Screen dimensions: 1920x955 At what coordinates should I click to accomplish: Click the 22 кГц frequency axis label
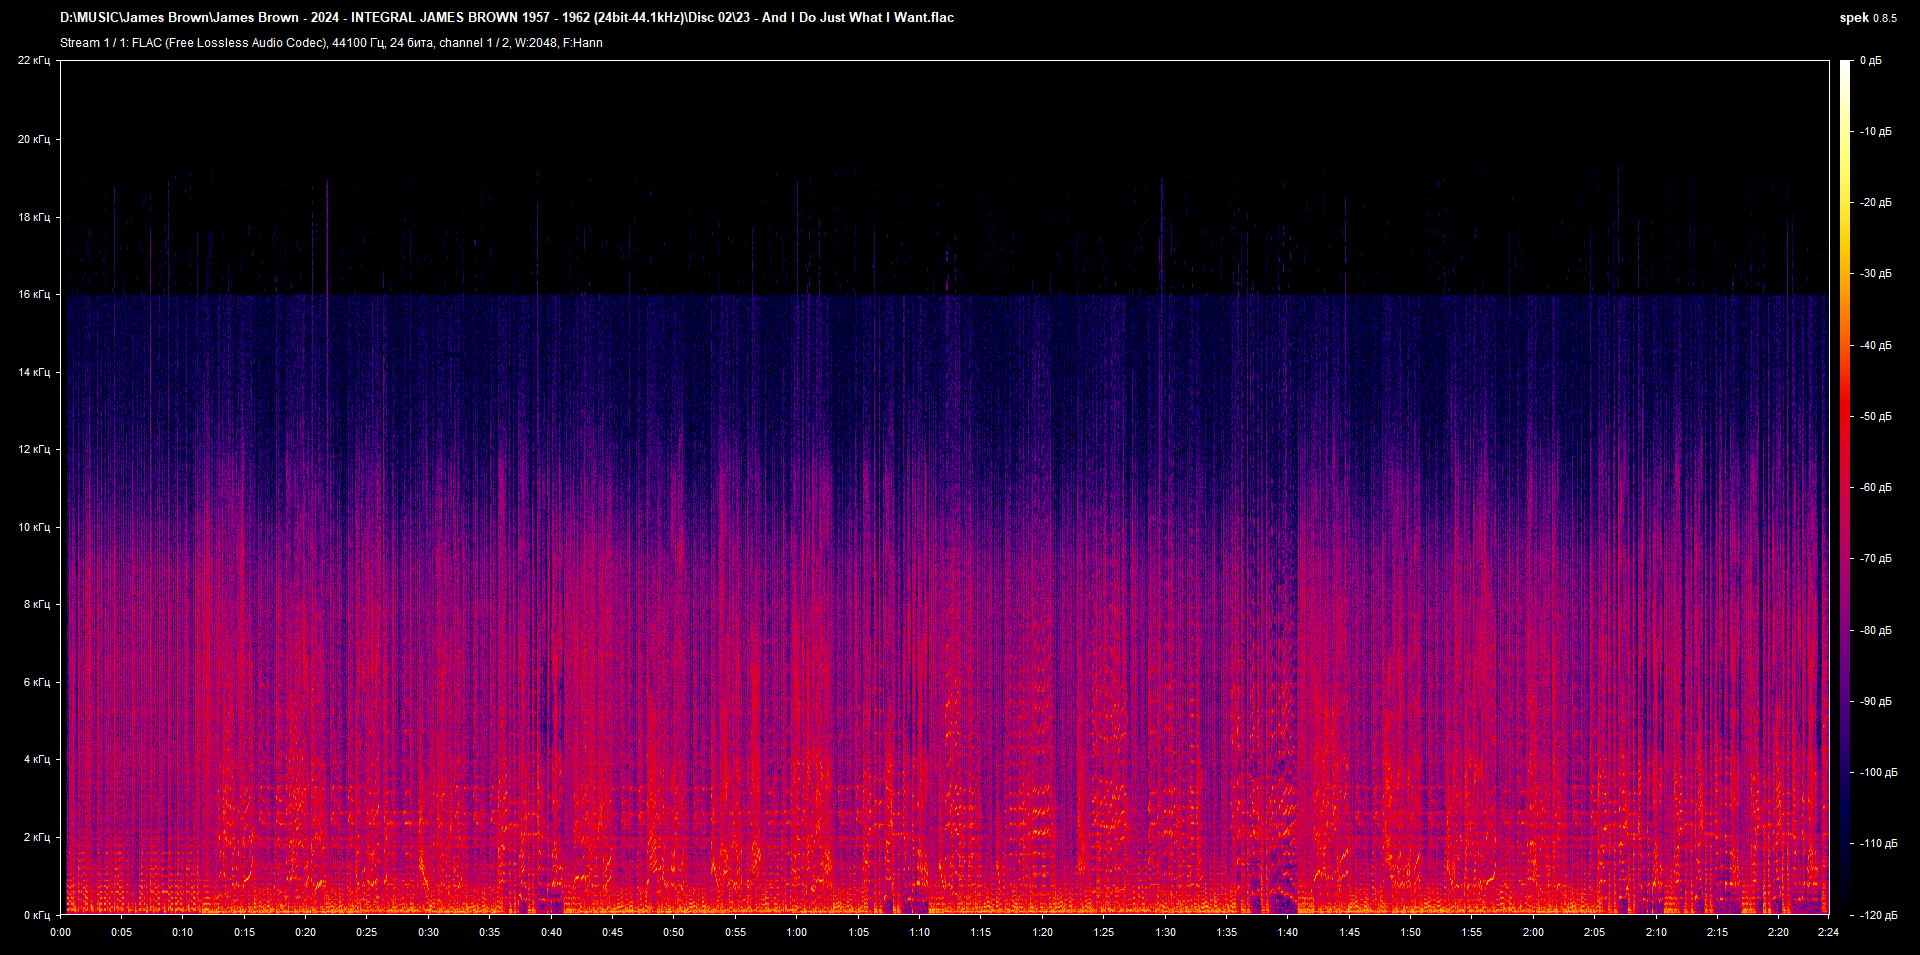[x=34, y=61]
